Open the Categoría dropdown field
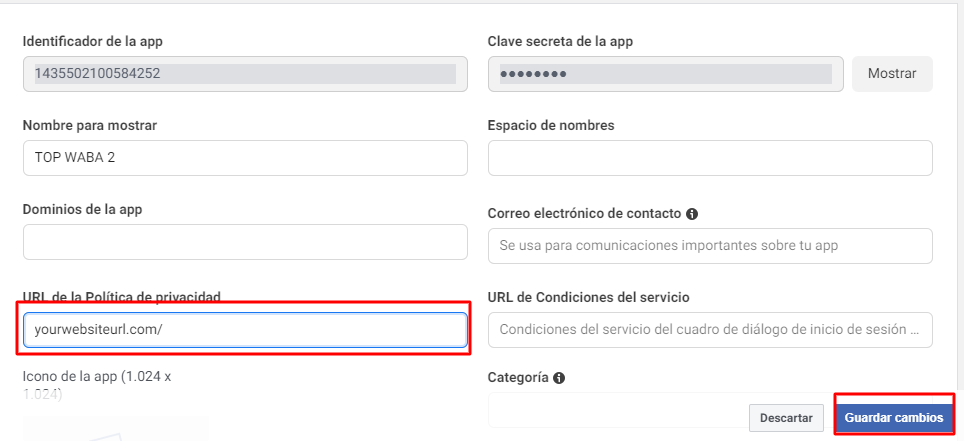The width and height of the screenshot is (964, 441). [x=616, y=410]
